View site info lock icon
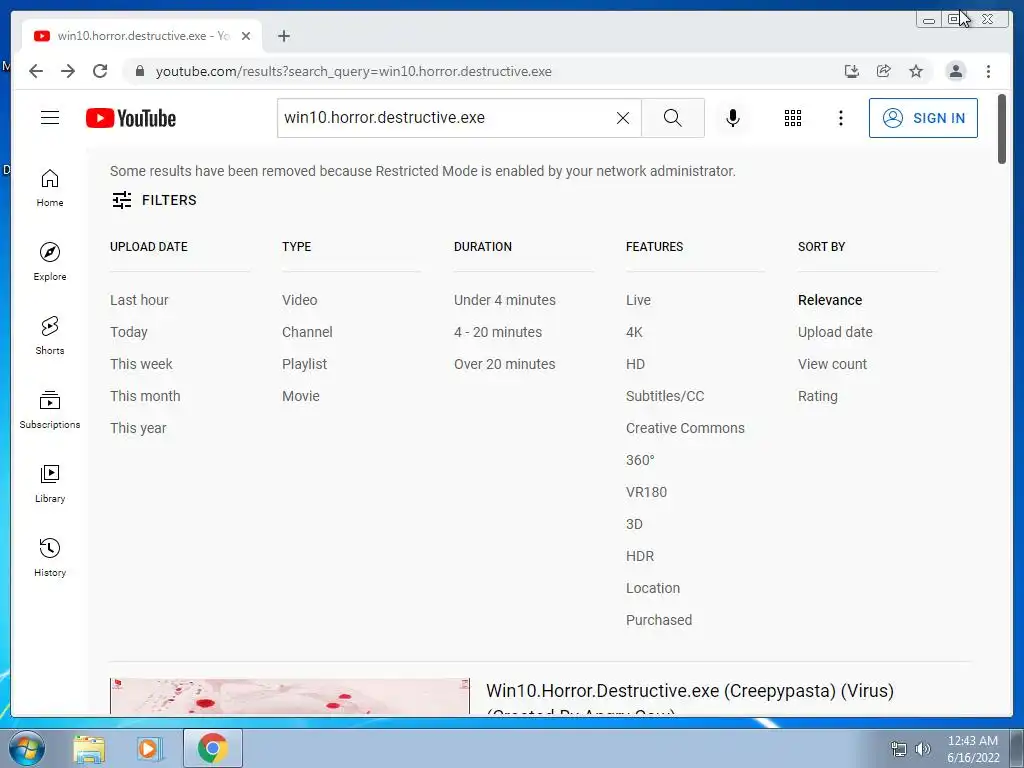 [x=140, y=71]
